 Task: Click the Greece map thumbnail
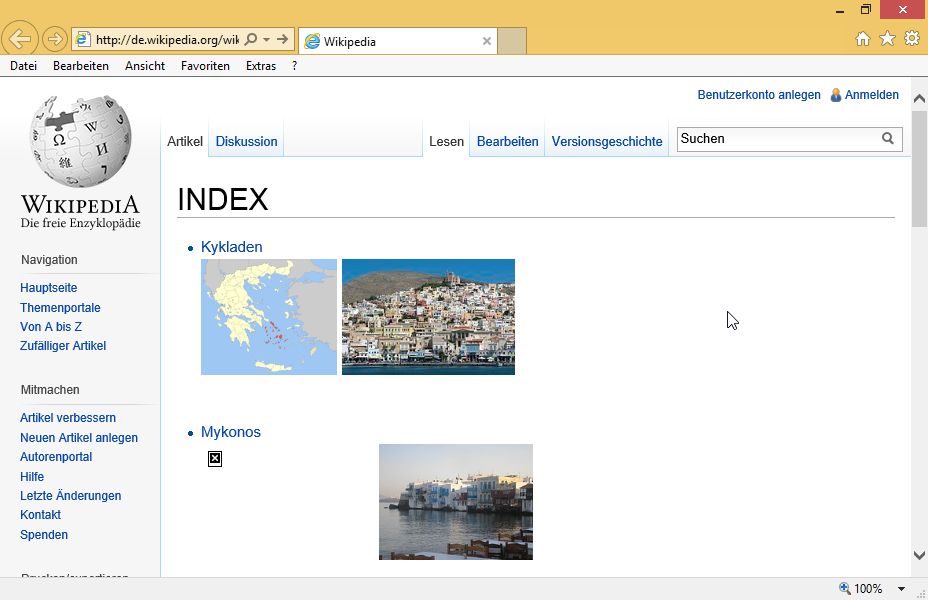[269, 317]
